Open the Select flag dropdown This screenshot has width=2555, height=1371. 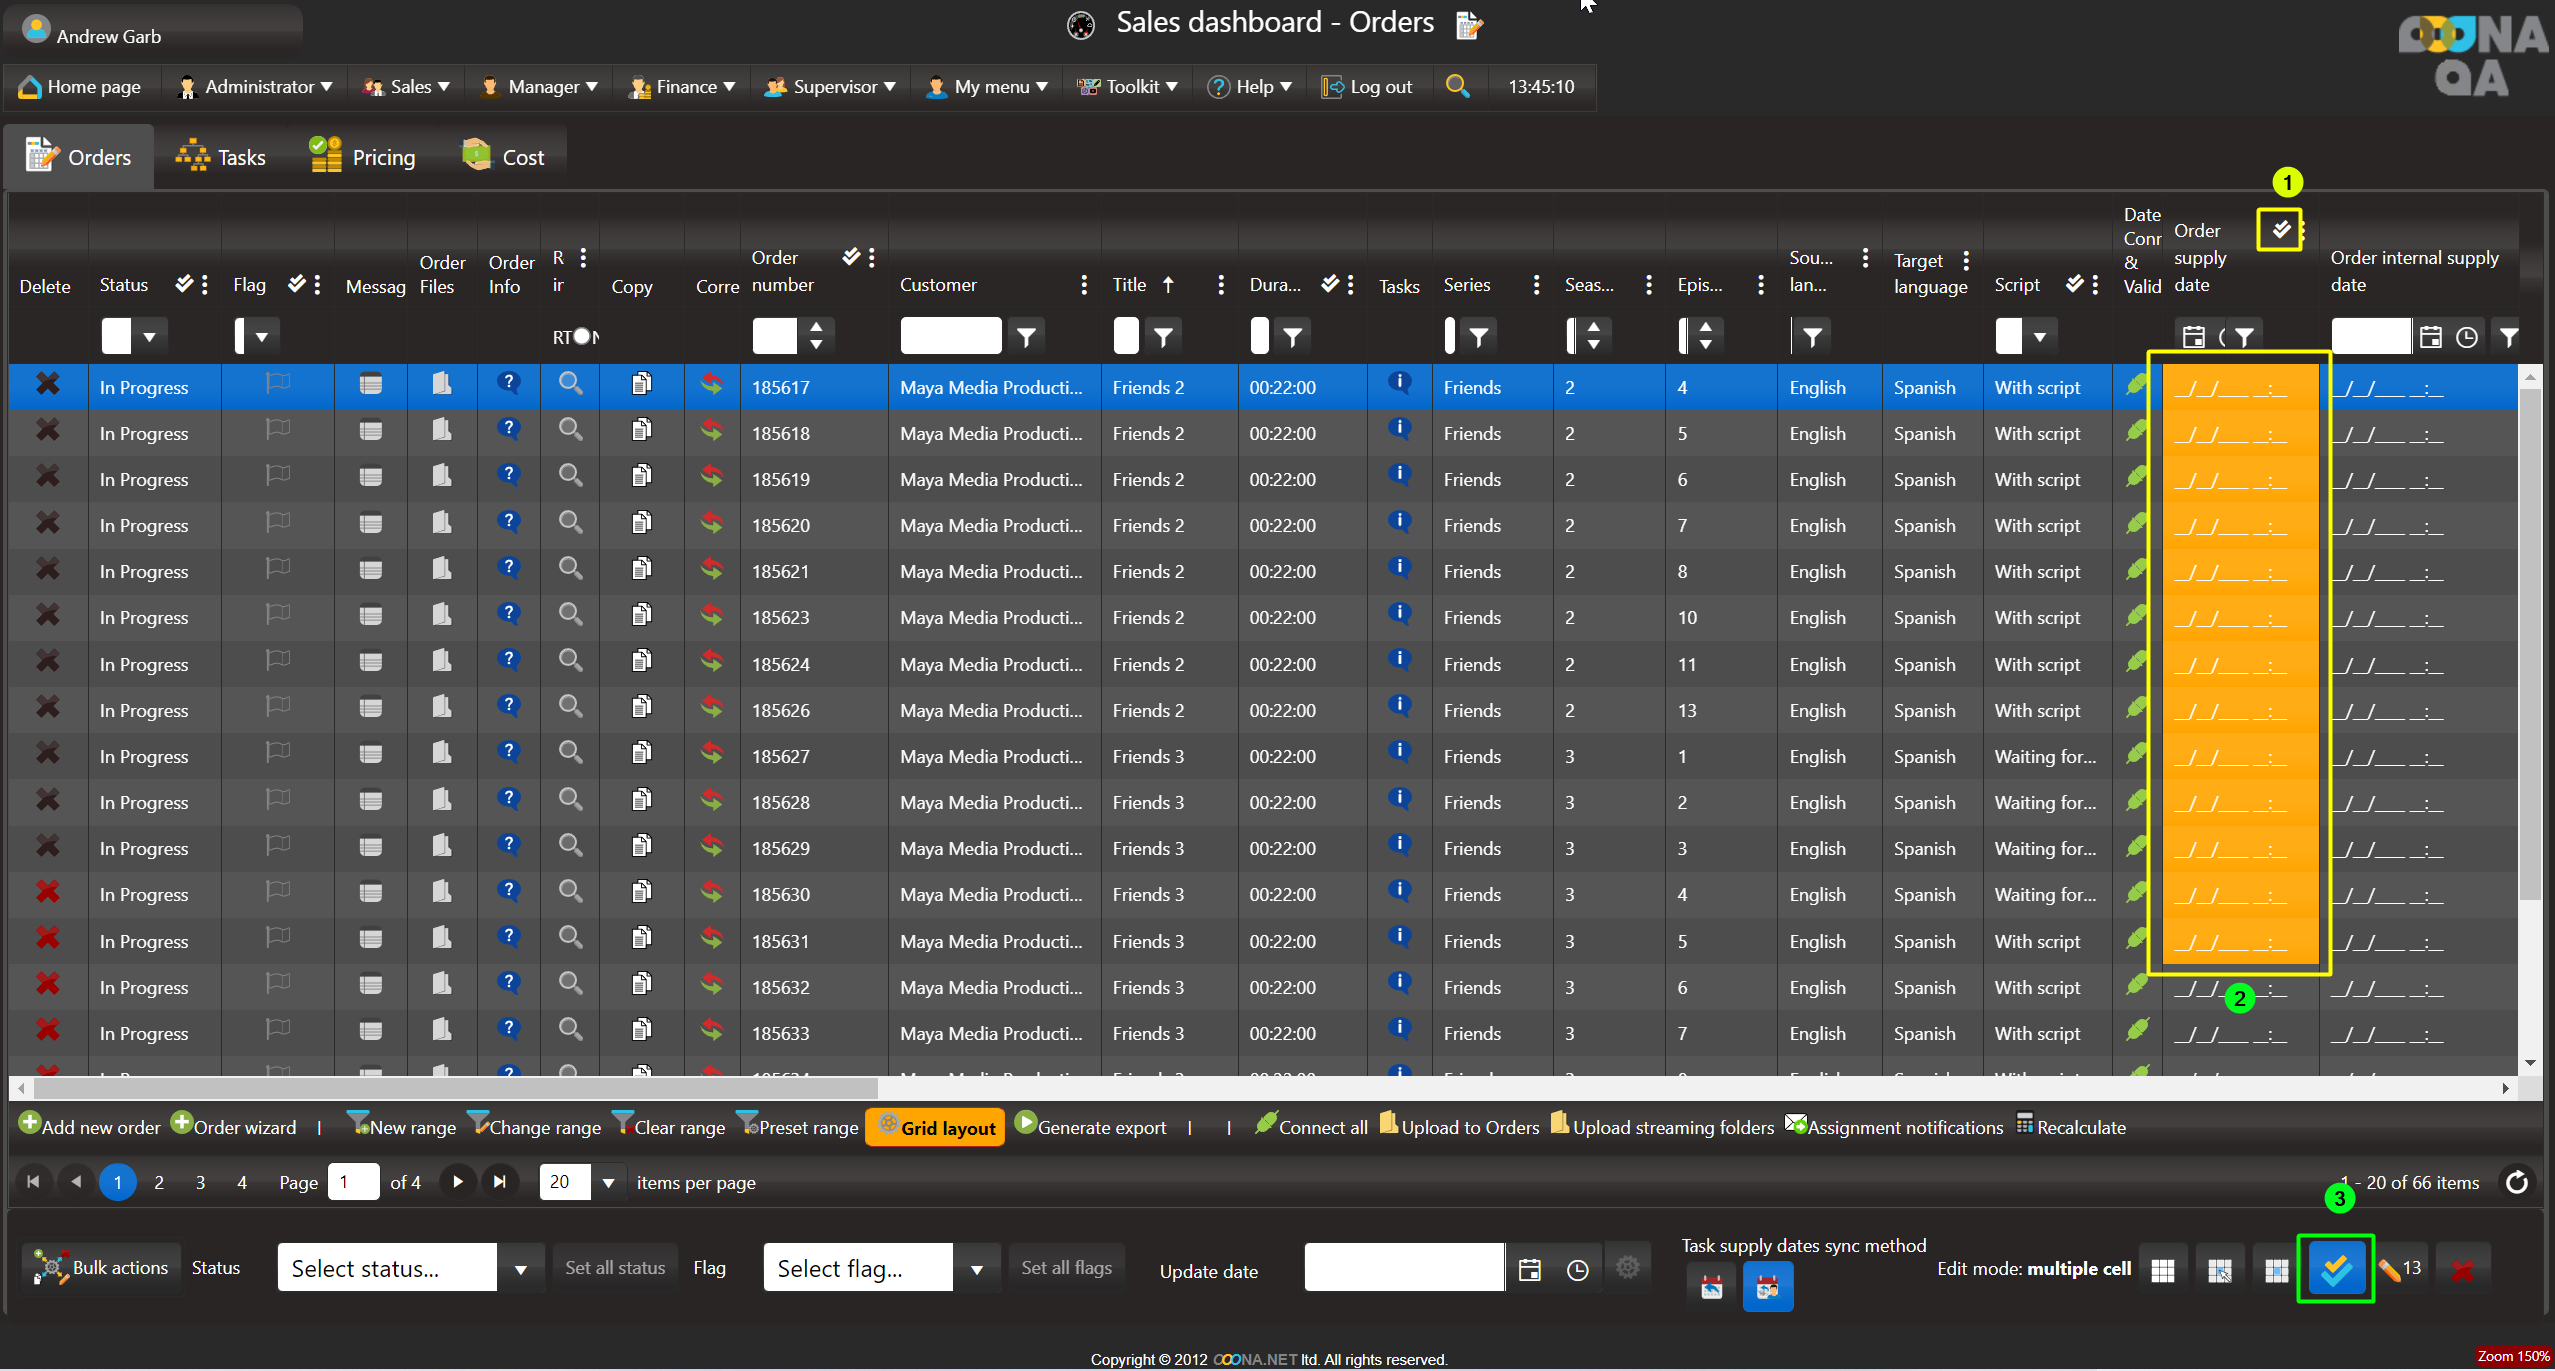coord(976,1269)
